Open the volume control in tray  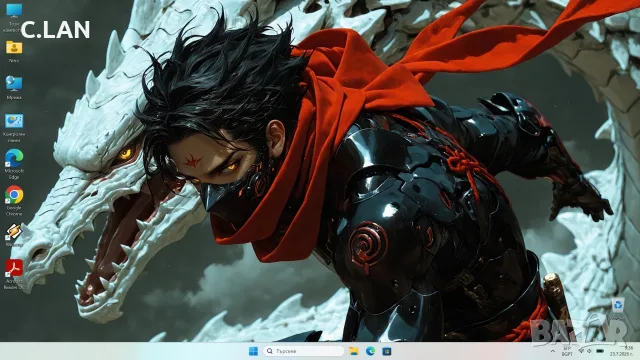click(589, 351)
